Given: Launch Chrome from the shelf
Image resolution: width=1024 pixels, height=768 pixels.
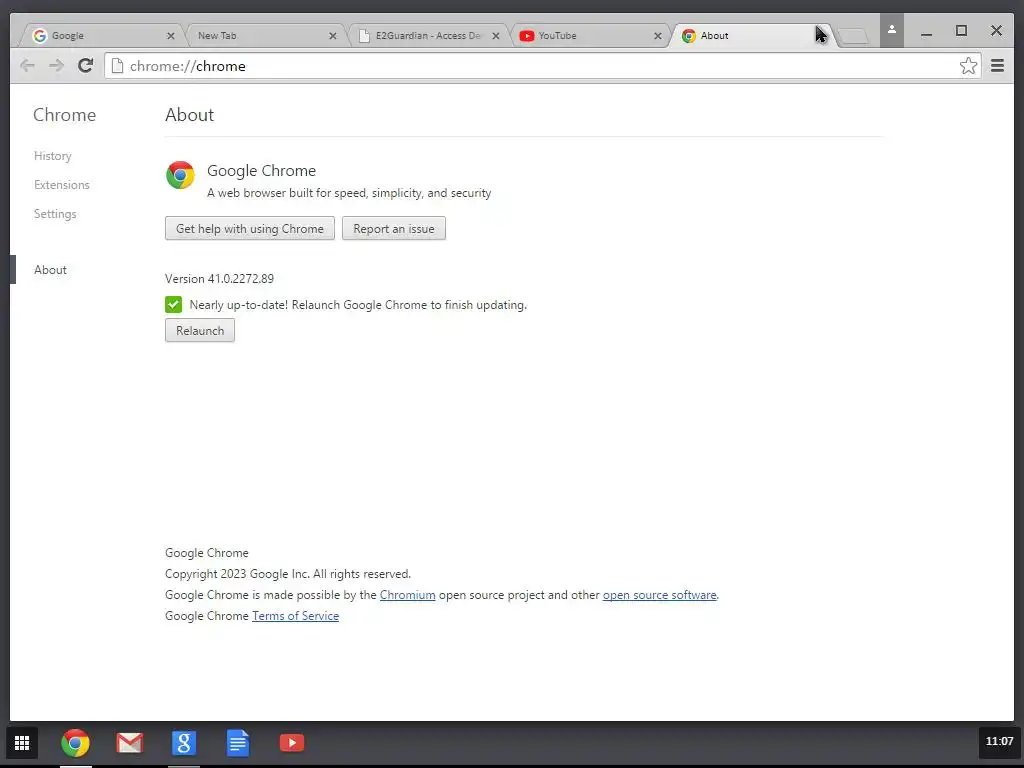Looking at the screenshot, I should click(x=75, y=743).
